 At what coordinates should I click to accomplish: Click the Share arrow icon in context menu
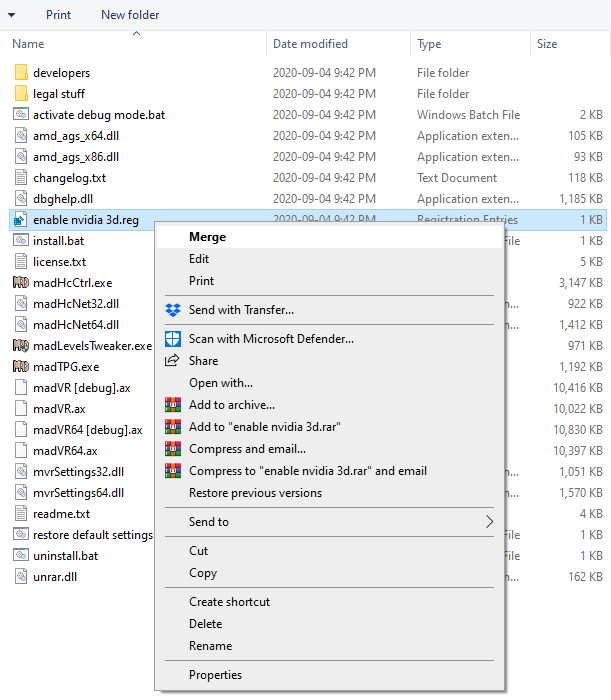(x=172, y=360)
